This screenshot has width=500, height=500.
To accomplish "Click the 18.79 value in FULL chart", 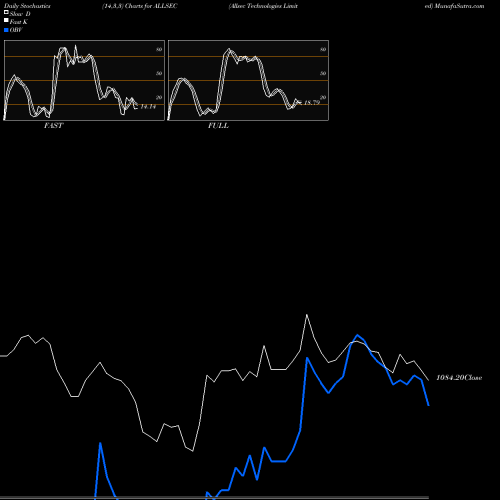I will (312, 103).
